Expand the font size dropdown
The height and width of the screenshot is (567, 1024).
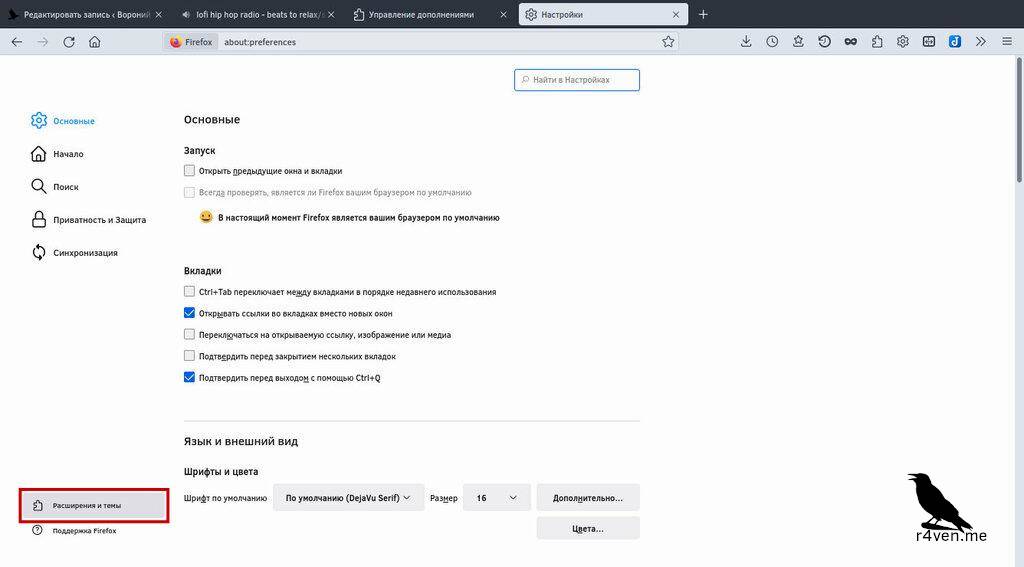pyautogui.click(x=496, y=497)
